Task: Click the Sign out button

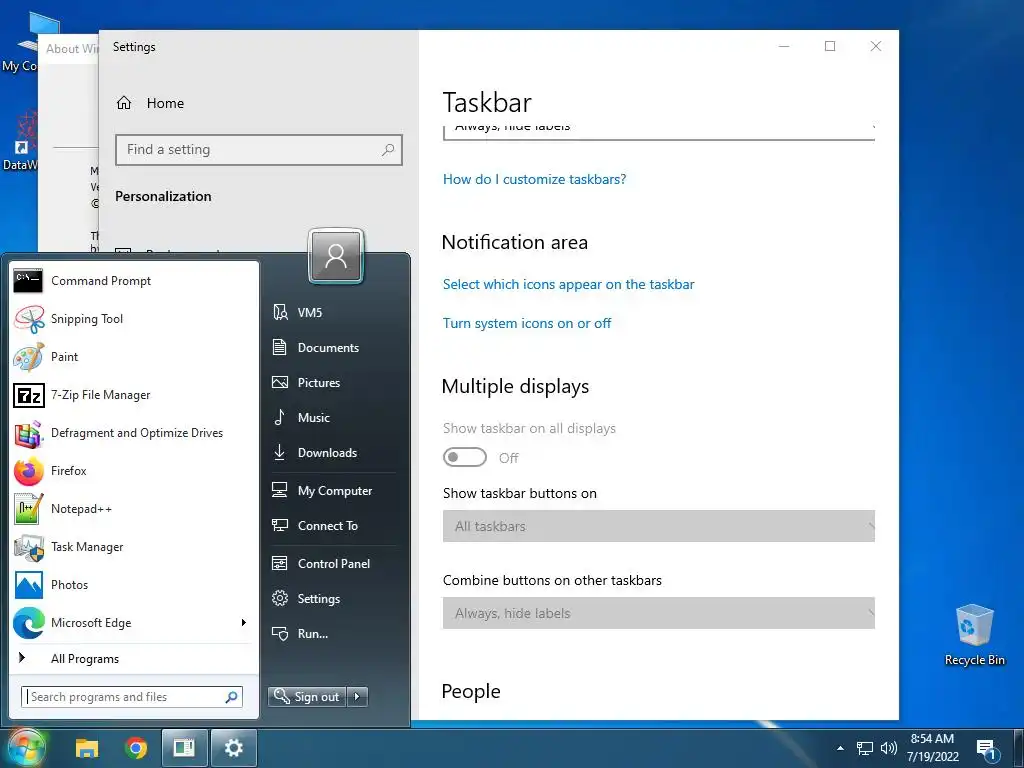Action: click(307, 697)
